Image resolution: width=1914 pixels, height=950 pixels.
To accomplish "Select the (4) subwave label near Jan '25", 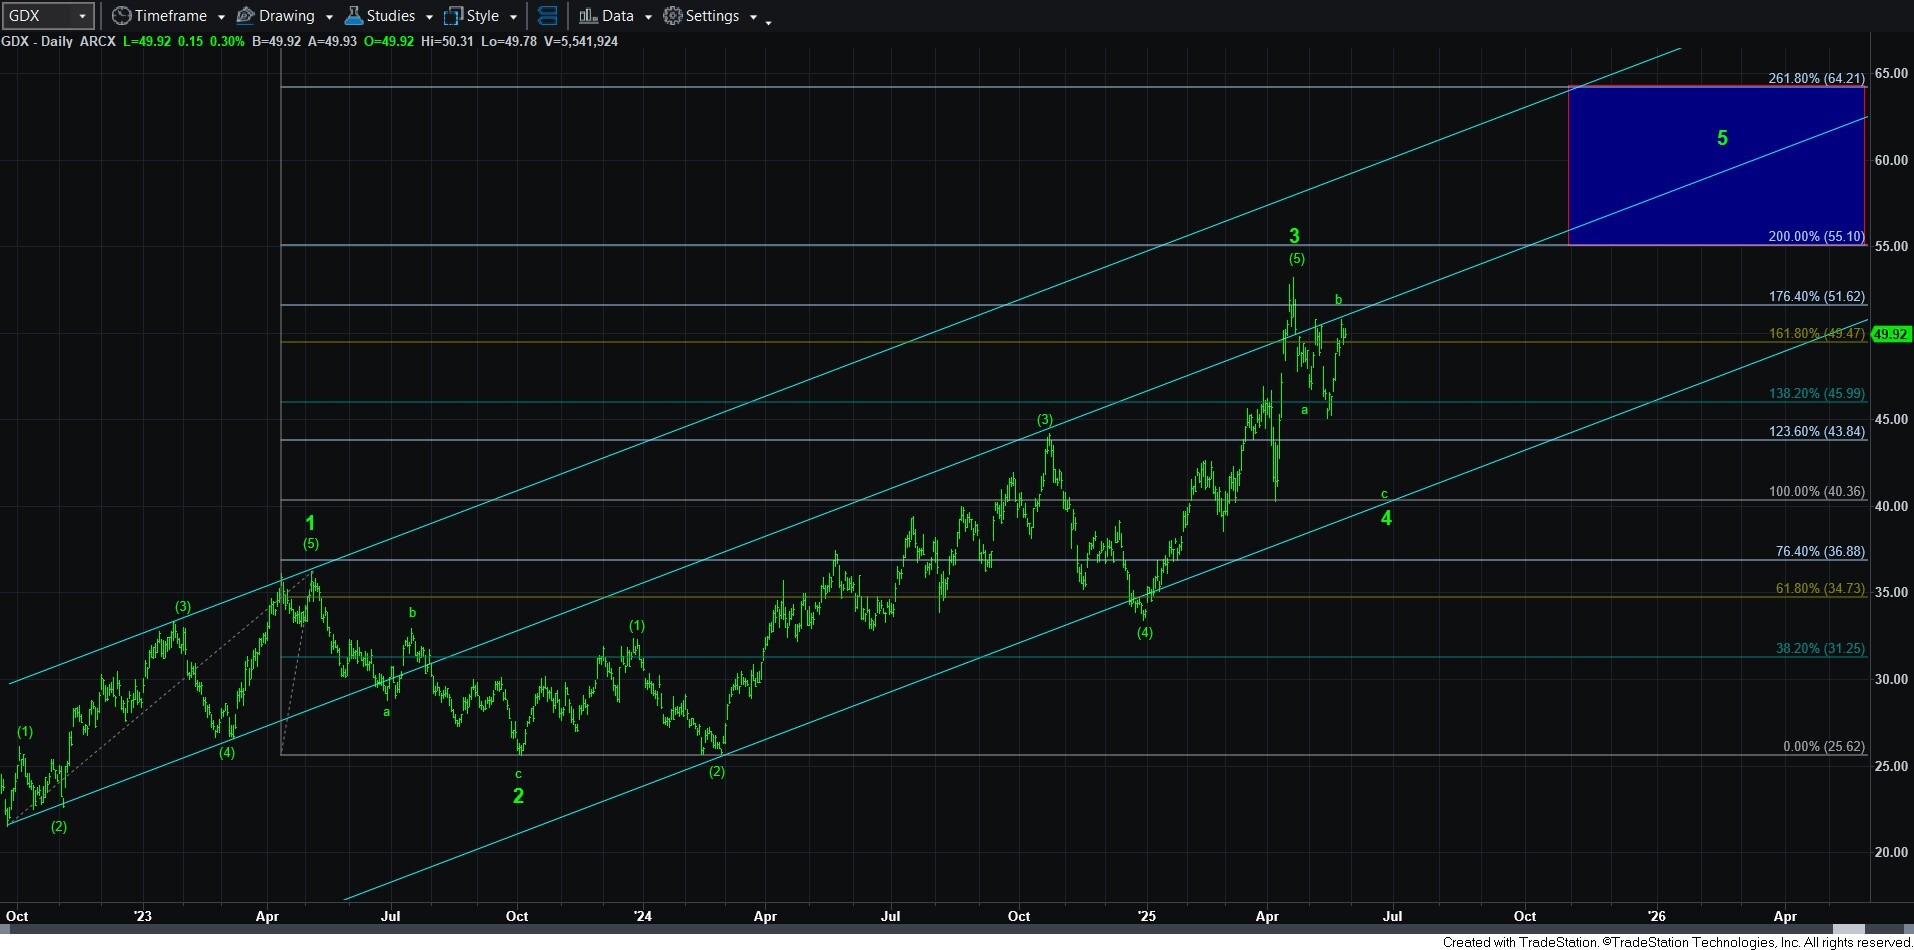I will (x=1145, y=632).
